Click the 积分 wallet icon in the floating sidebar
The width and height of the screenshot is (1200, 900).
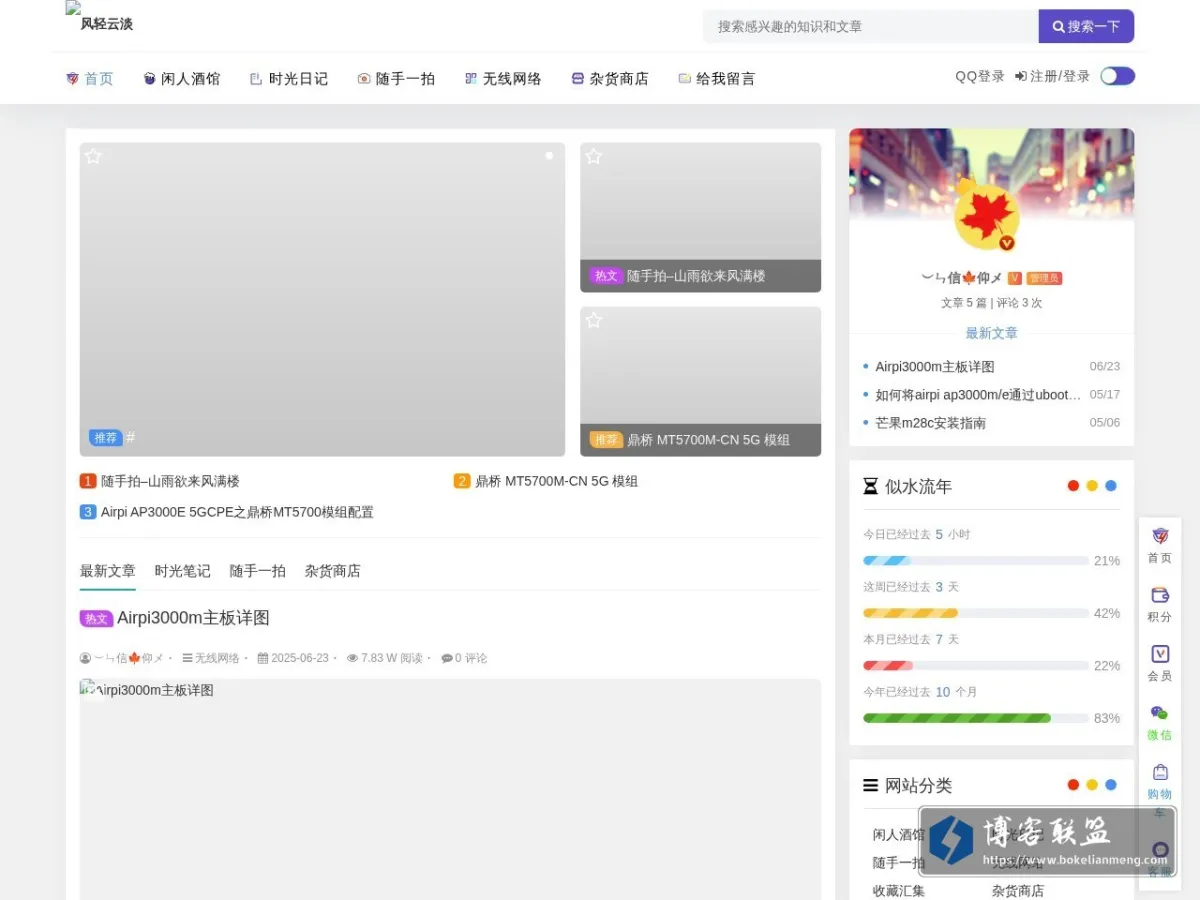[x=1160, y=595]
